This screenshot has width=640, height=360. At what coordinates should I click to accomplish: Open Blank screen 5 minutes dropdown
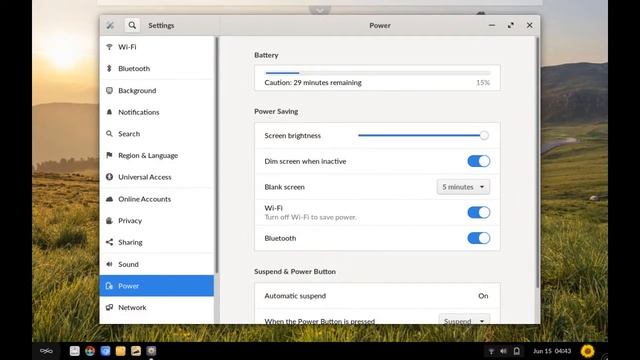(x=463, y=187)
